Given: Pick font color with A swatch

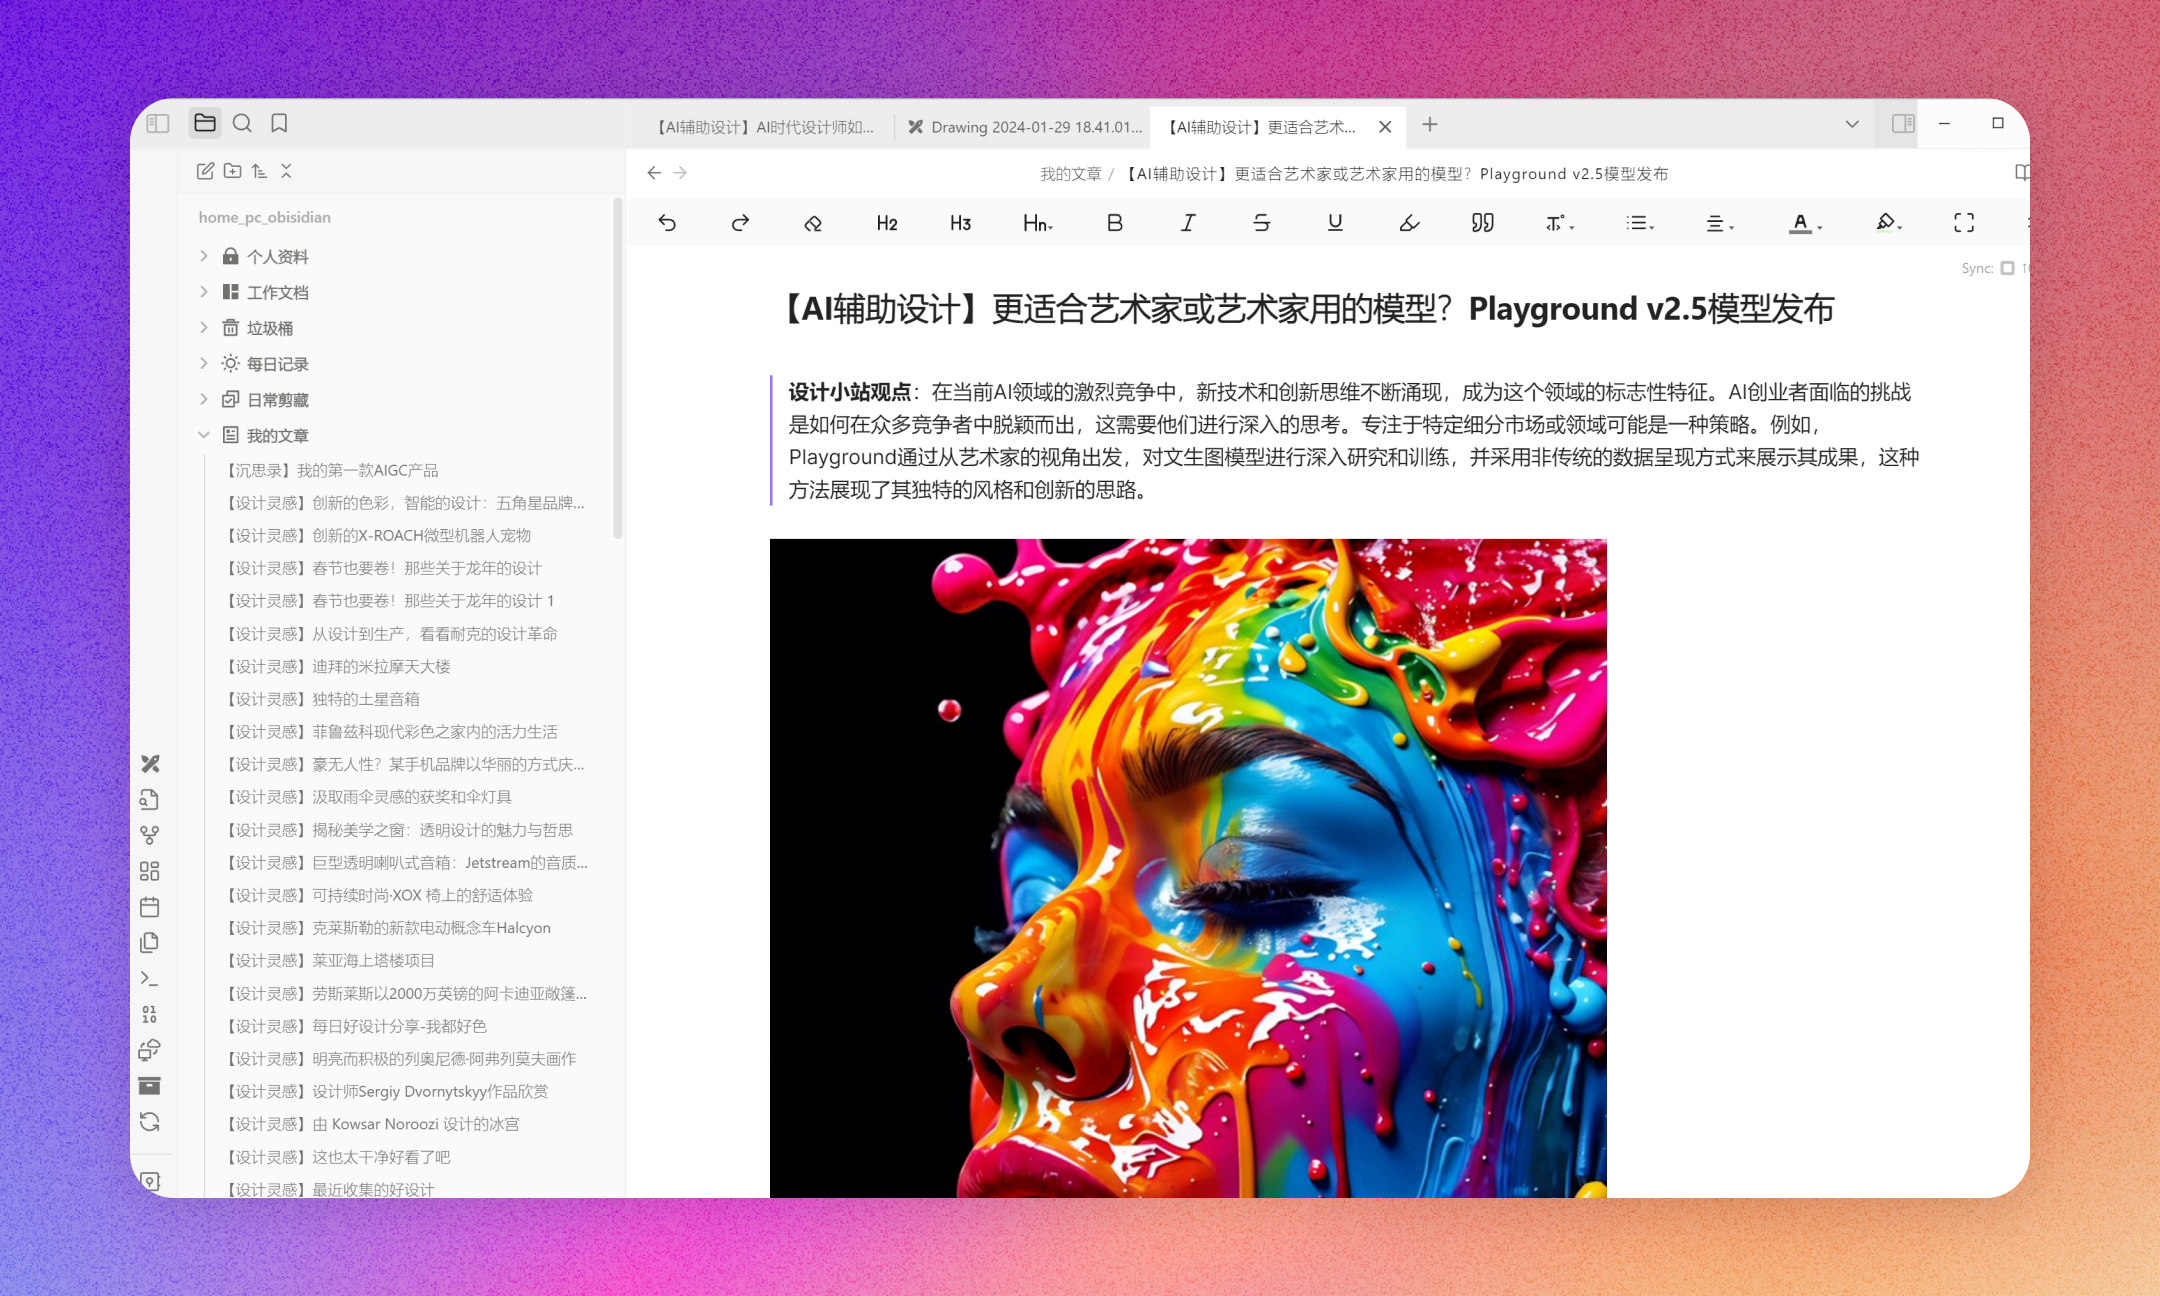Looking at the screenshot, I should coord(1800,223).
